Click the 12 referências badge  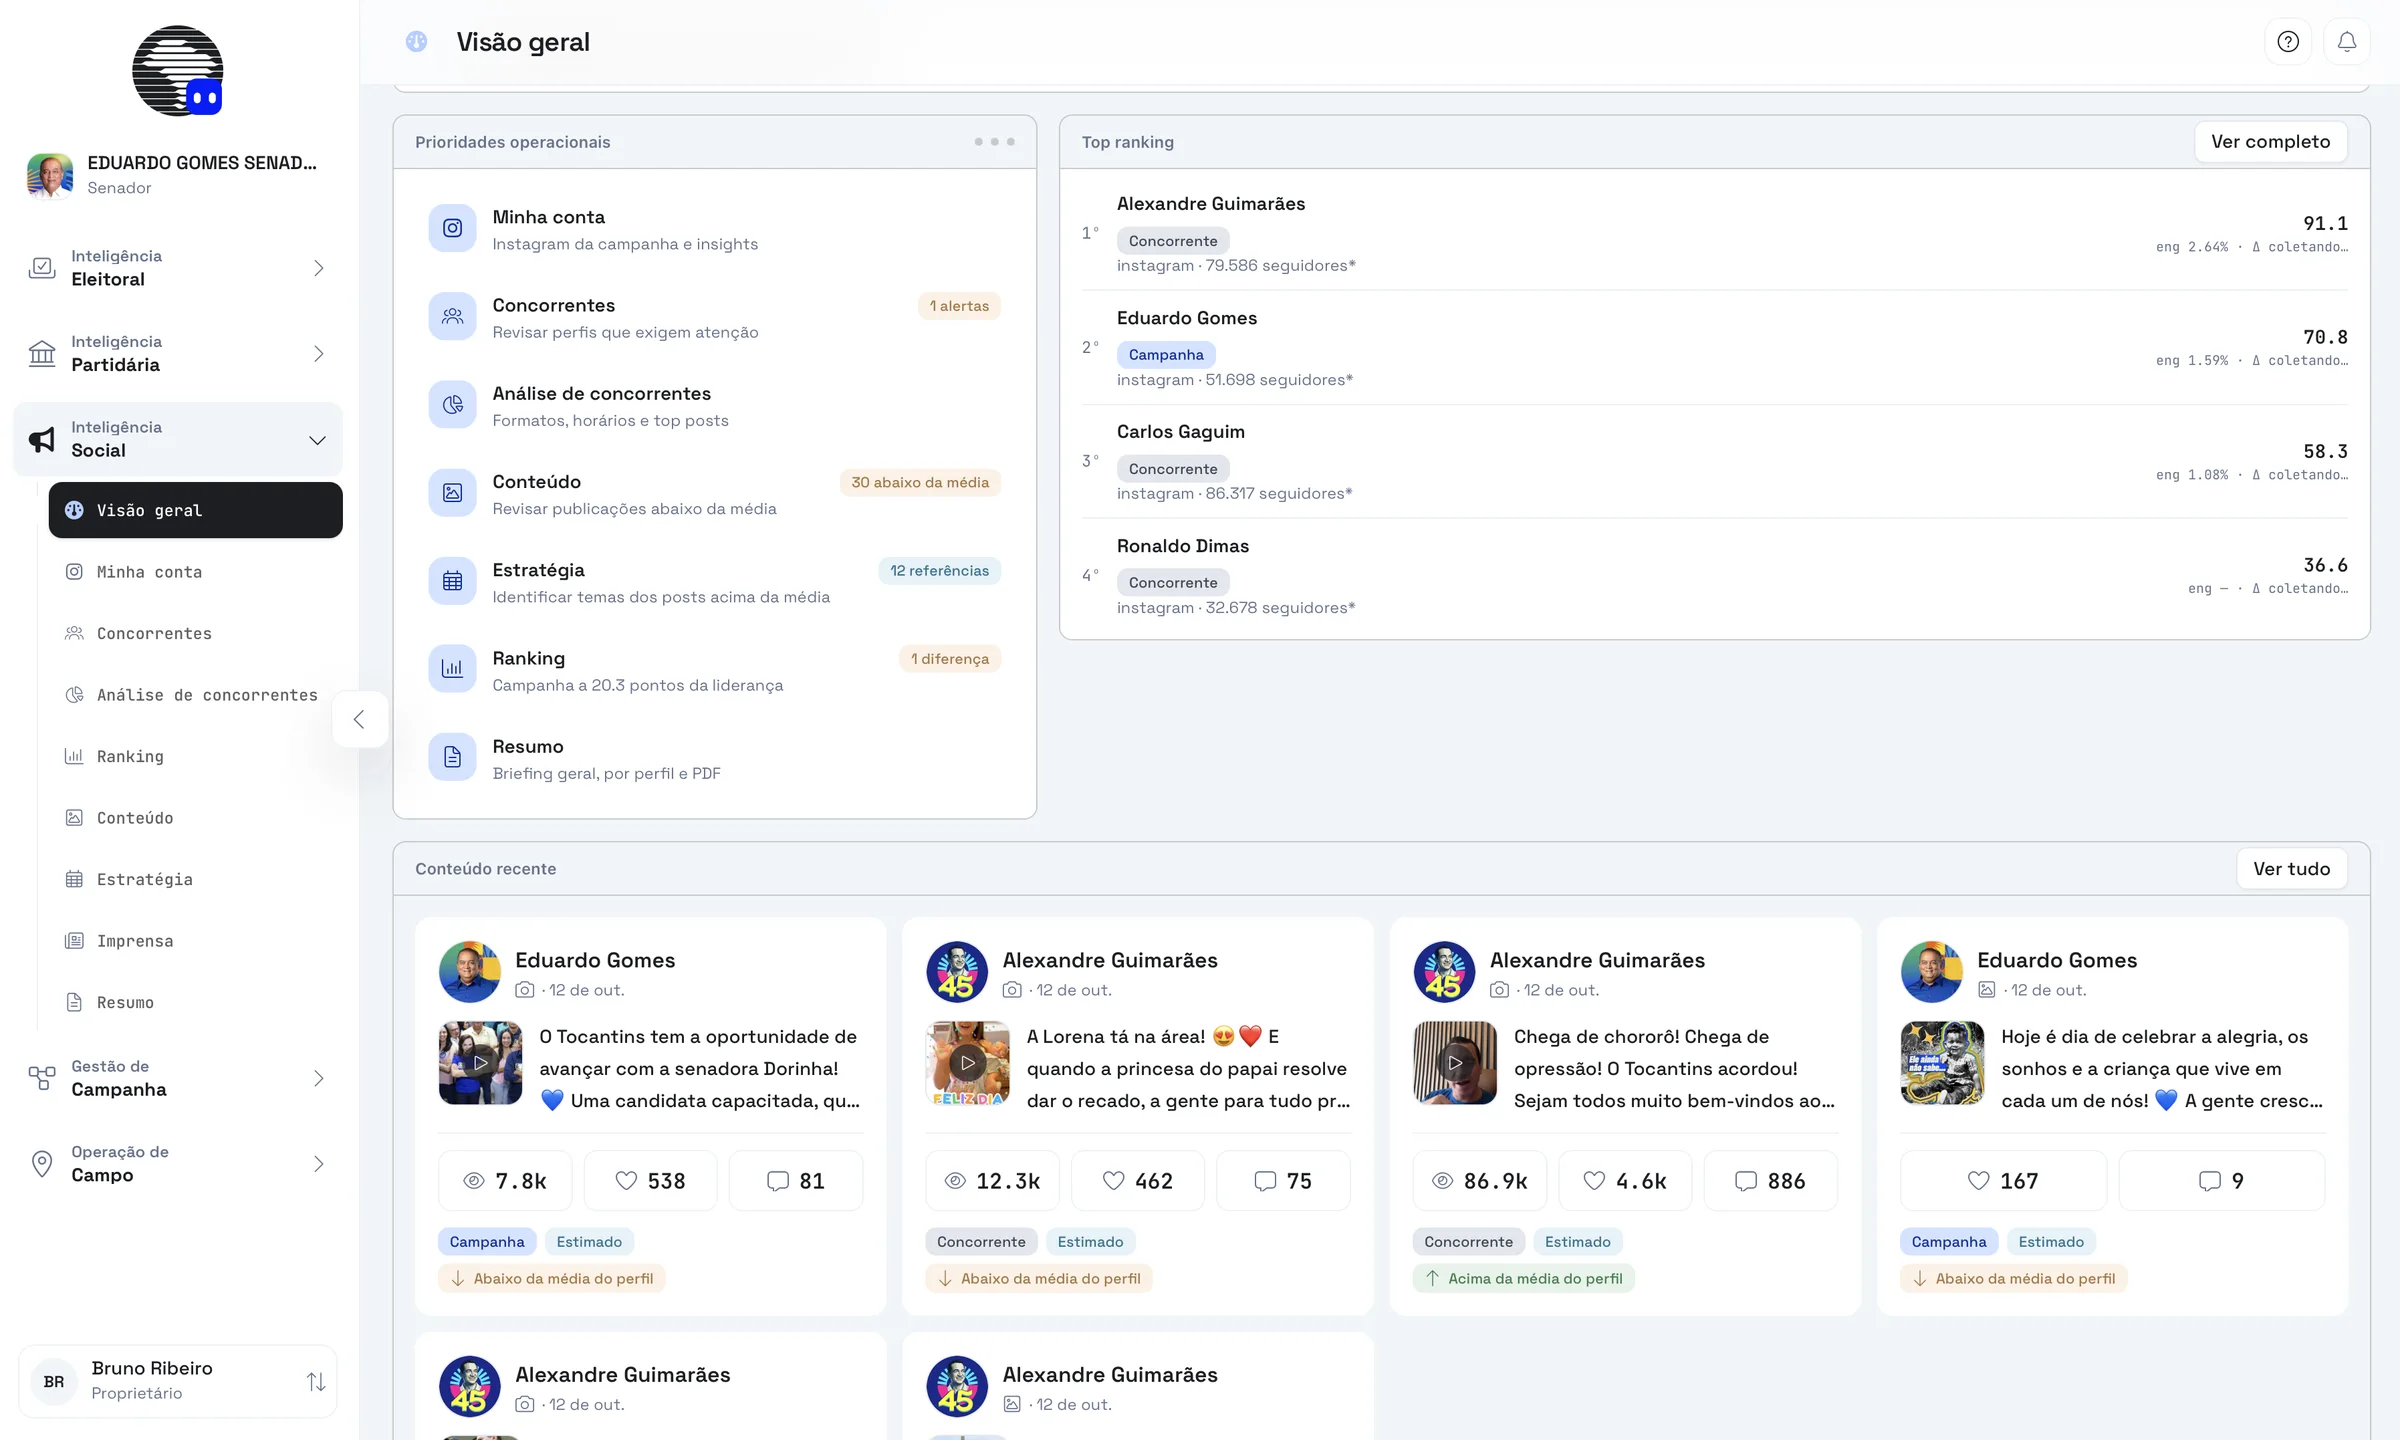point(939,571)
